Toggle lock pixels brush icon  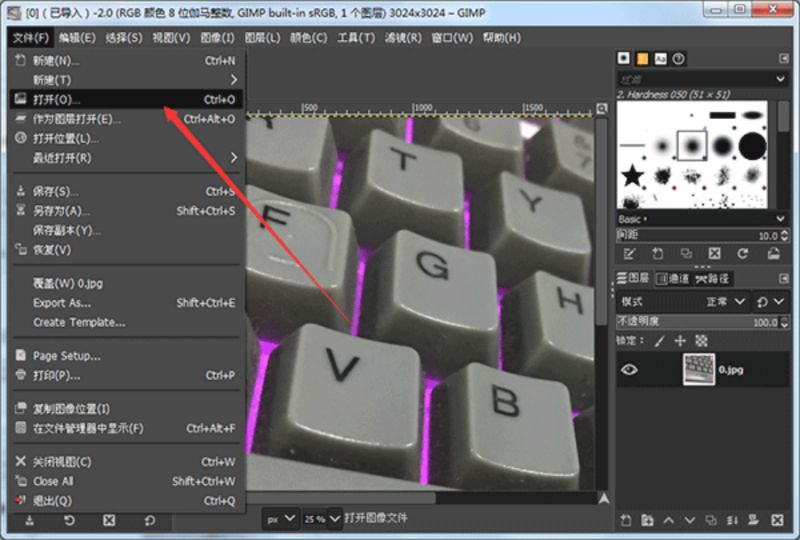click(659, 341)
